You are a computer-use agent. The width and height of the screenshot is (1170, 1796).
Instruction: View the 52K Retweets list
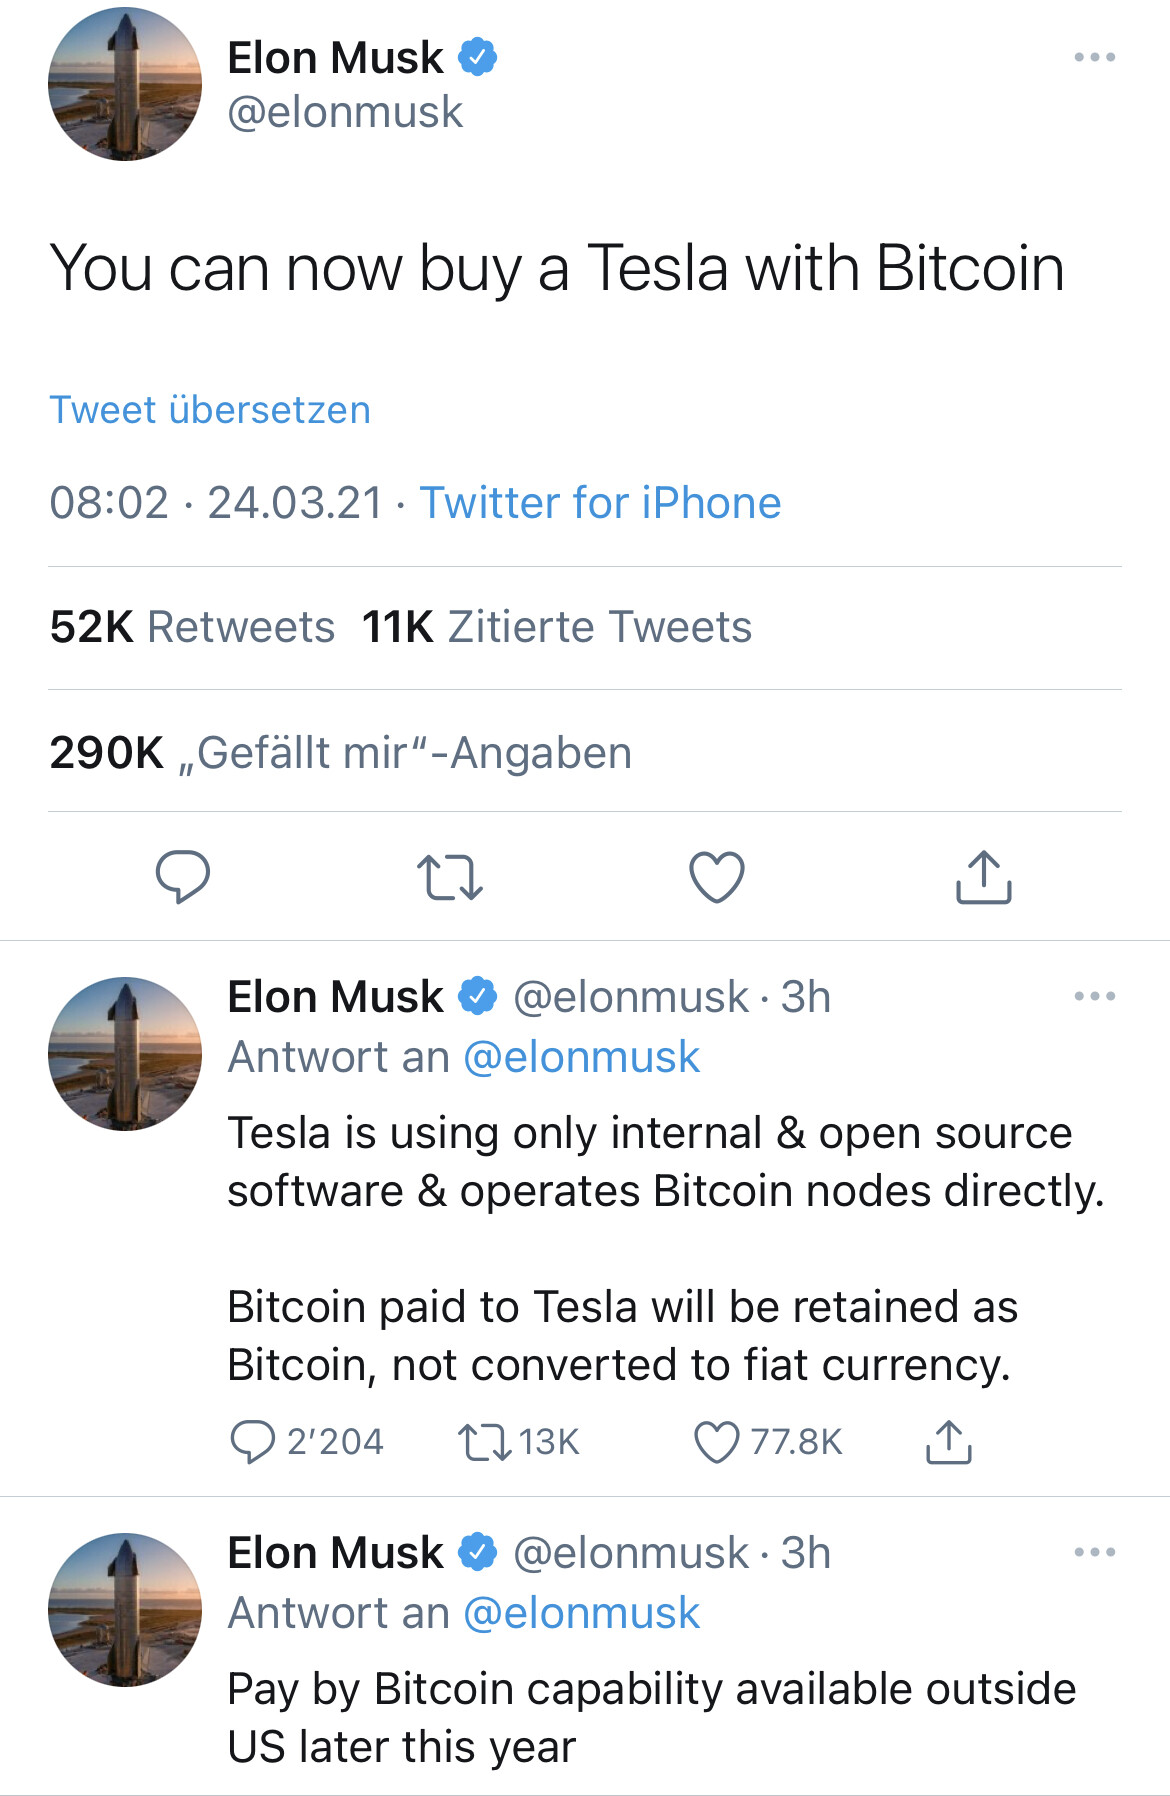coord(192,627)
